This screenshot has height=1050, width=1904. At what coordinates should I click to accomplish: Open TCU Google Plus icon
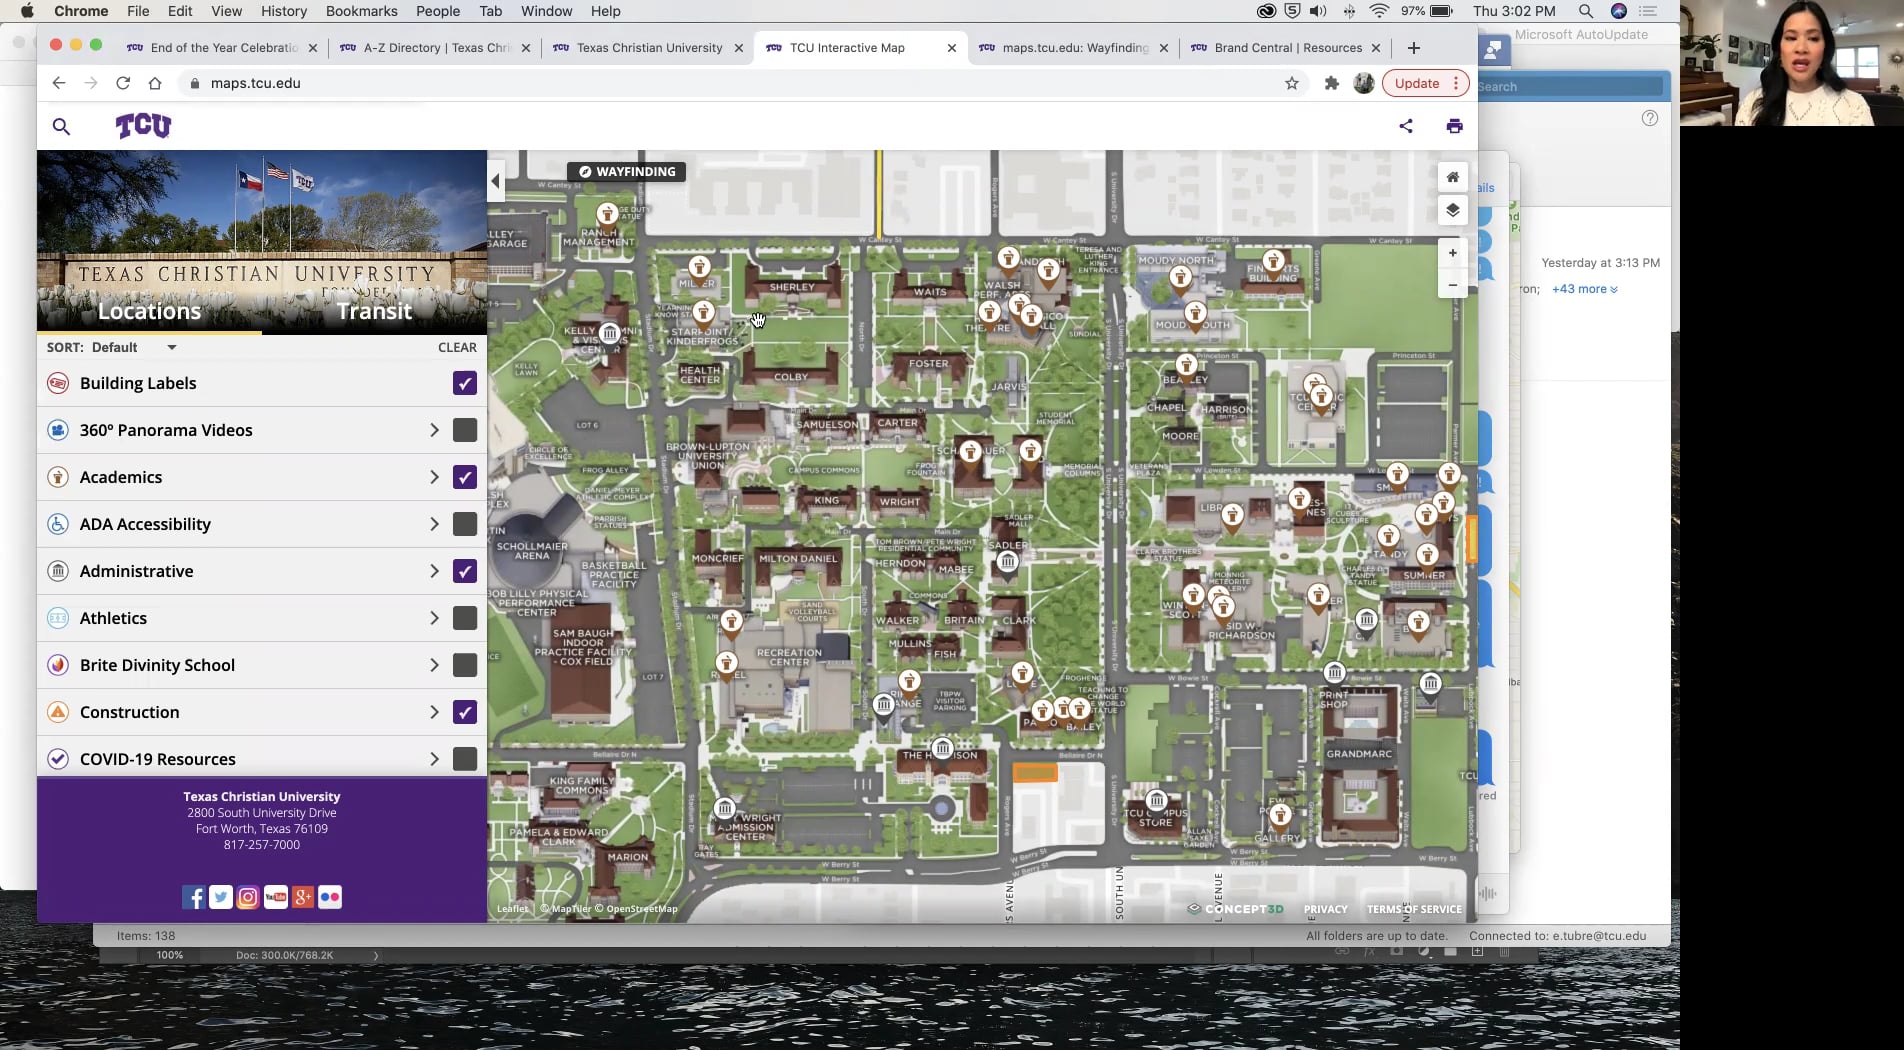click(302, 897)
